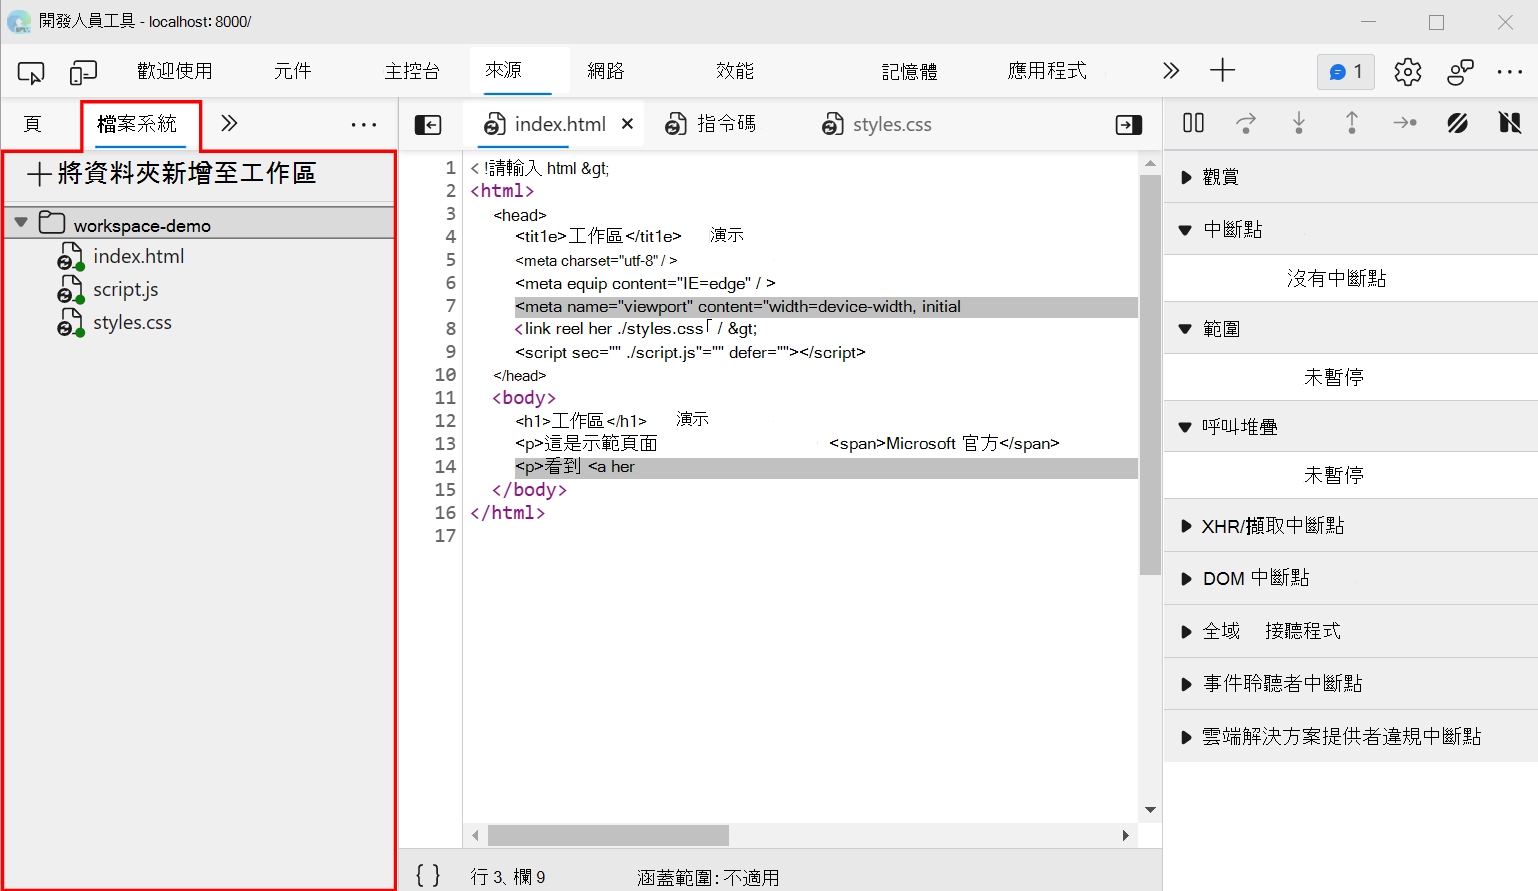Step out of current function
The height and width of the screenshot is (891, 1538).
click(1352, 123)
